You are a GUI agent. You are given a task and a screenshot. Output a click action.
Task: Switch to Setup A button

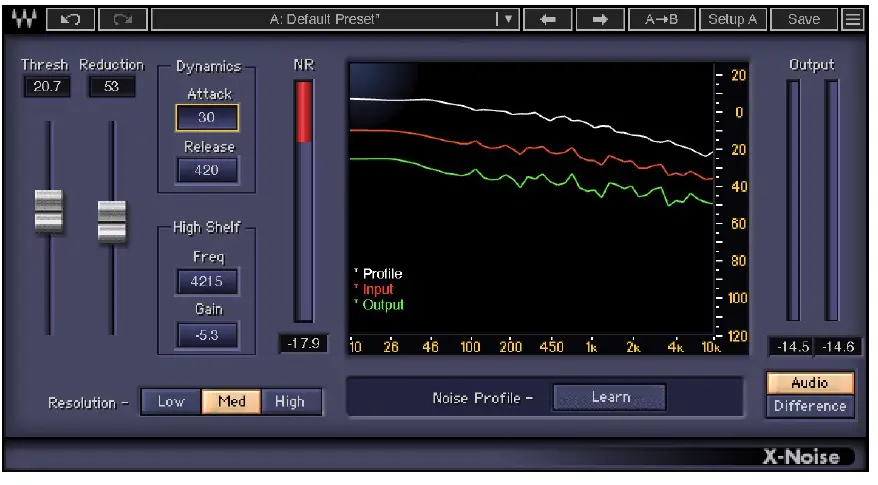(x=733, y=19)
